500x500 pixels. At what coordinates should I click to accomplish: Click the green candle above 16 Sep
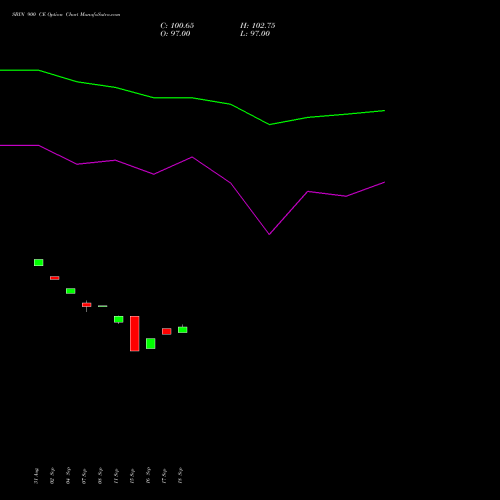point(151,344)
